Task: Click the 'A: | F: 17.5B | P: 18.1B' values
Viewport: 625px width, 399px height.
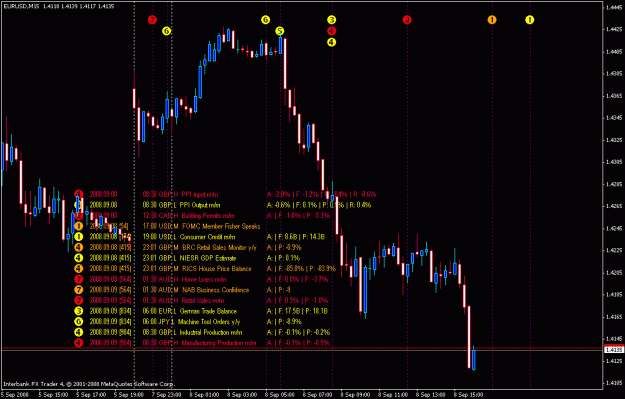Action: pyautogui.click(x=297, y=311)
